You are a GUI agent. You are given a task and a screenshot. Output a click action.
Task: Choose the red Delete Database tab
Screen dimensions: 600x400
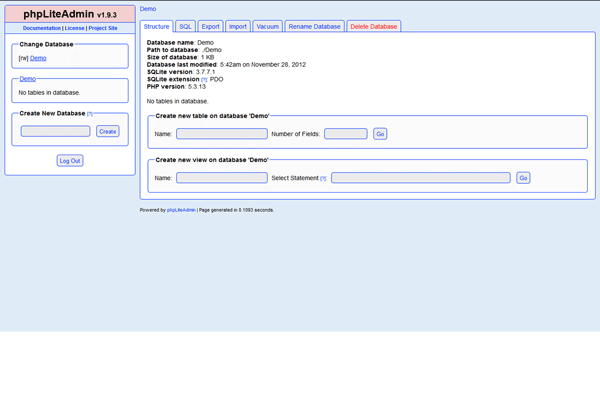click(x=373, y=26)
